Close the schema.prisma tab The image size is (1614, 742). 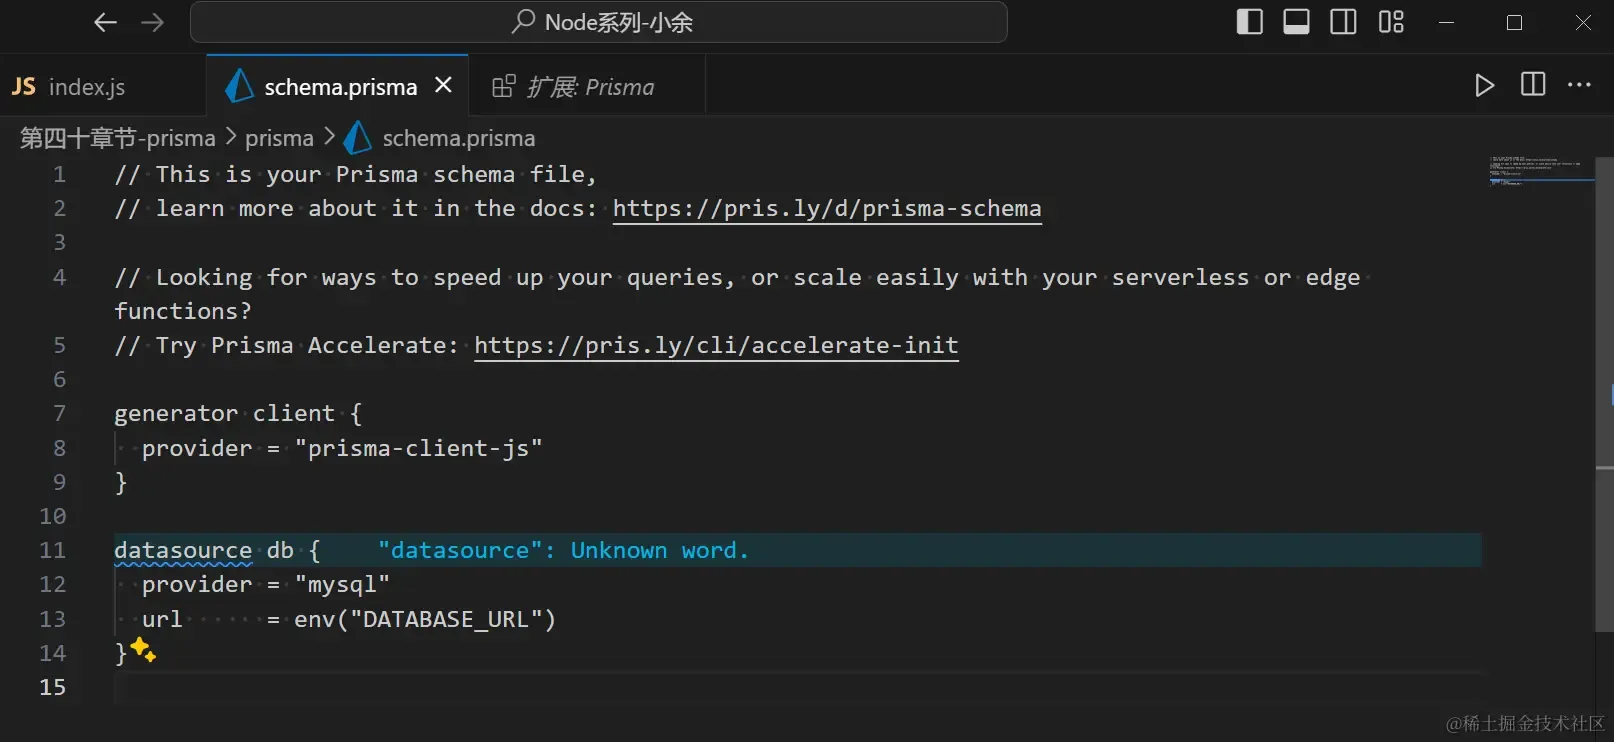(x=444, y=86)
